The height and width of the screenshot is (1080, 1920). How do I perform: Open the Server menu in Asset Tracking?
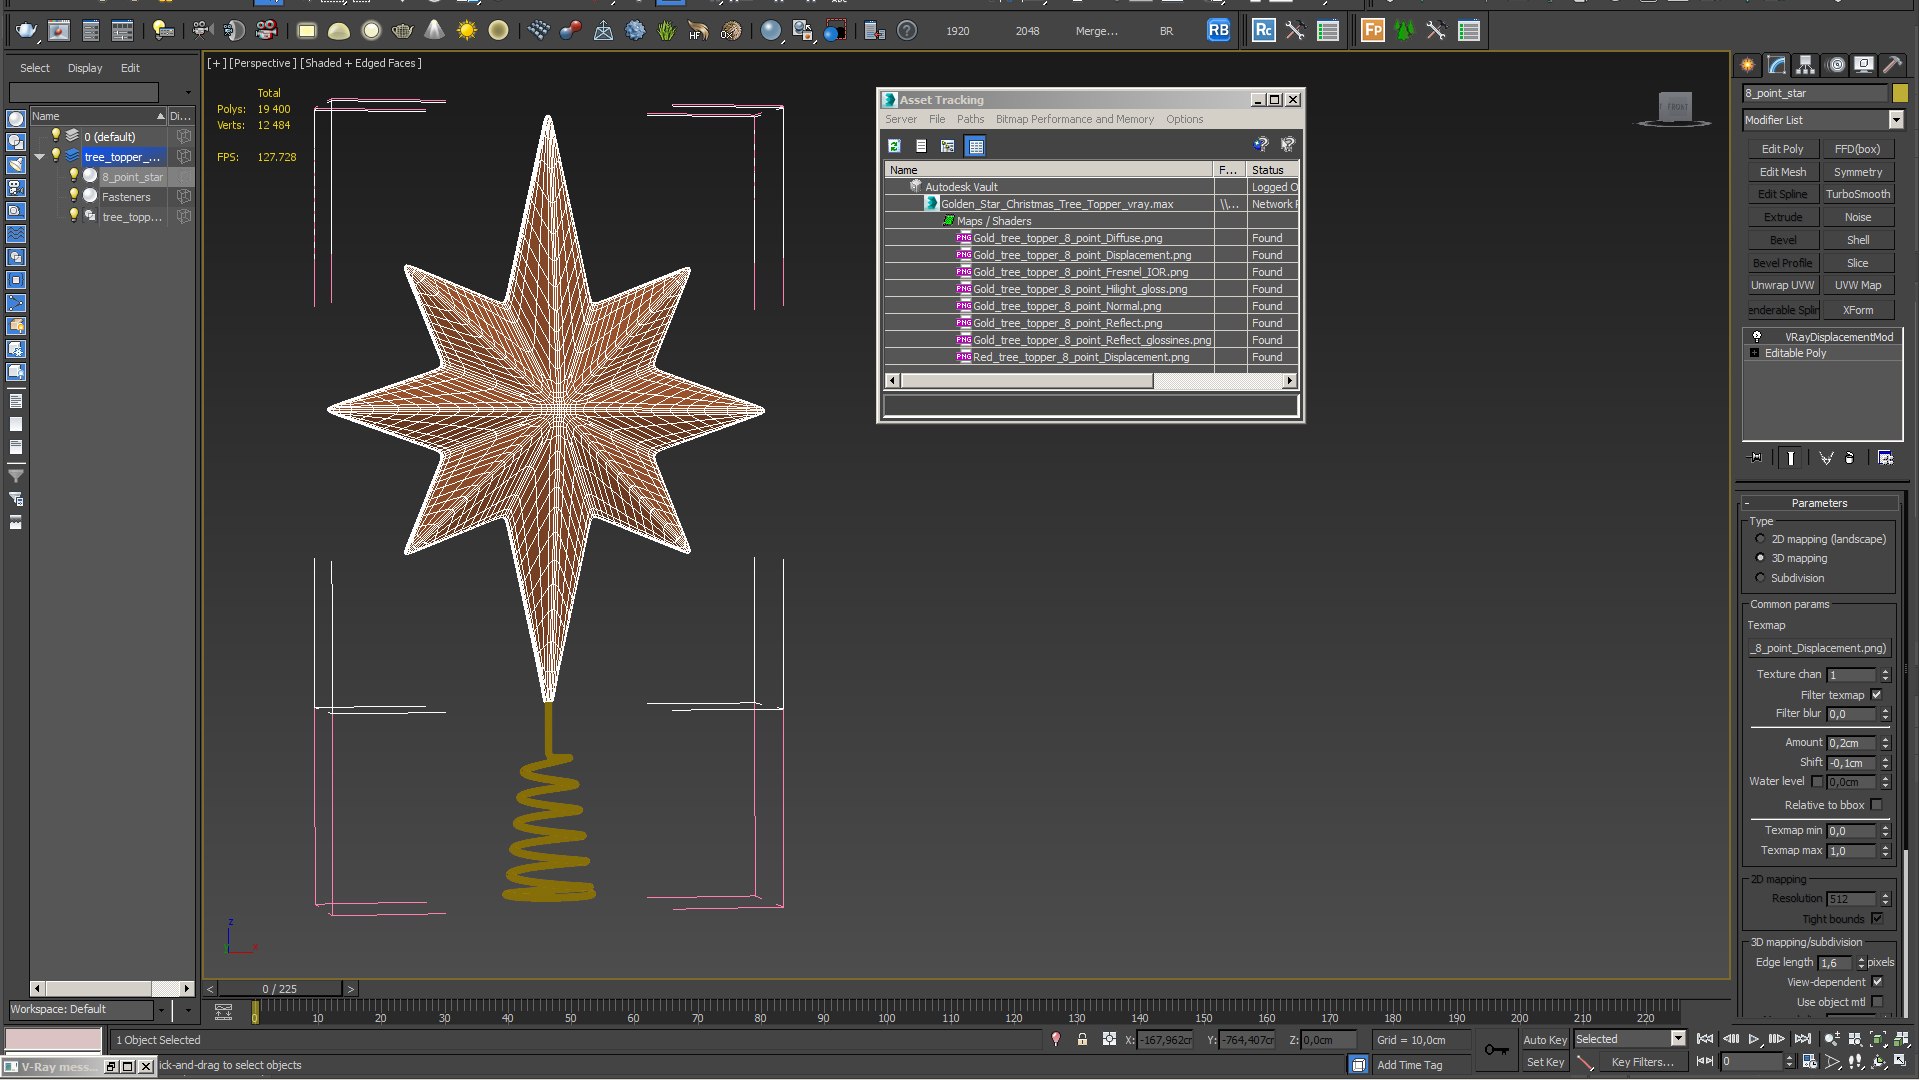(x=900, y=119)
